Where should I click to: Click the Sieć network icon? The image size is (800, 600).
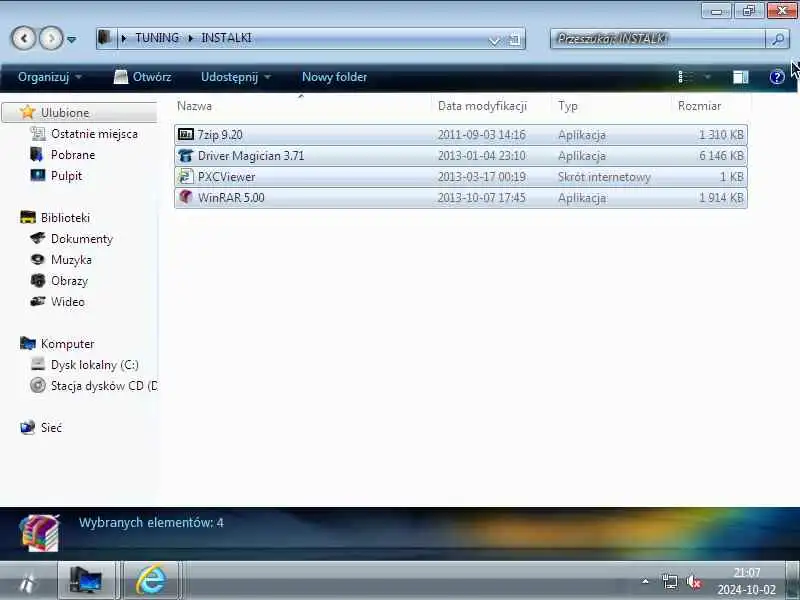(28, 427)
